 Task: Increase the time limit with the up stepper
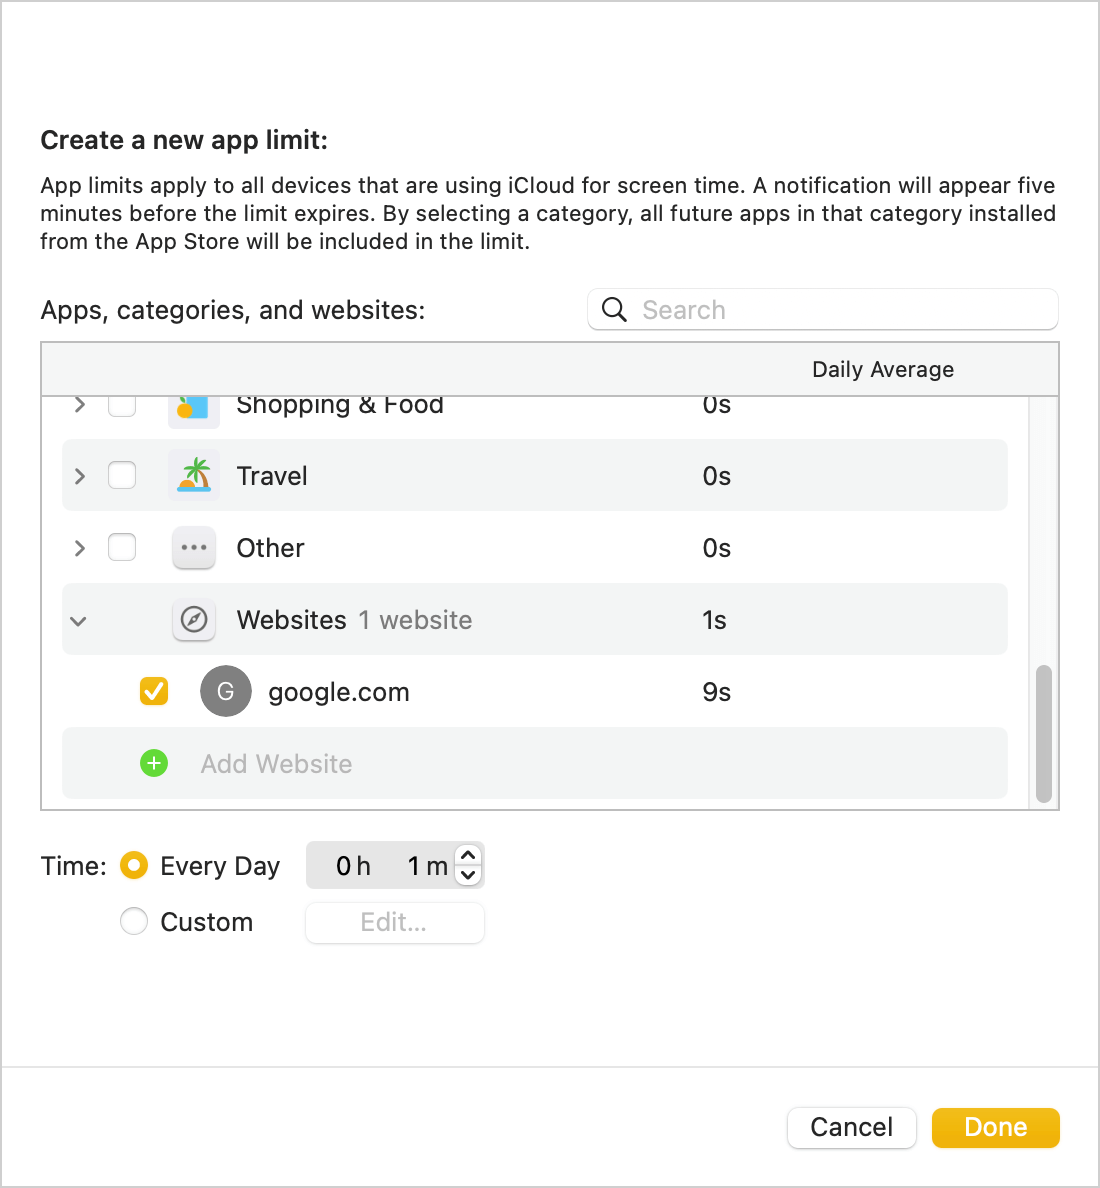click(x=467, y=855)
